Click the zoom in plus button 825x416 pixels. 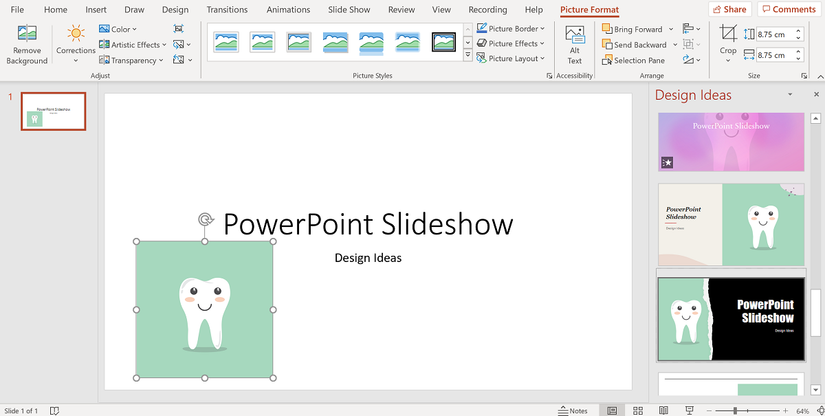click(785, 411)
